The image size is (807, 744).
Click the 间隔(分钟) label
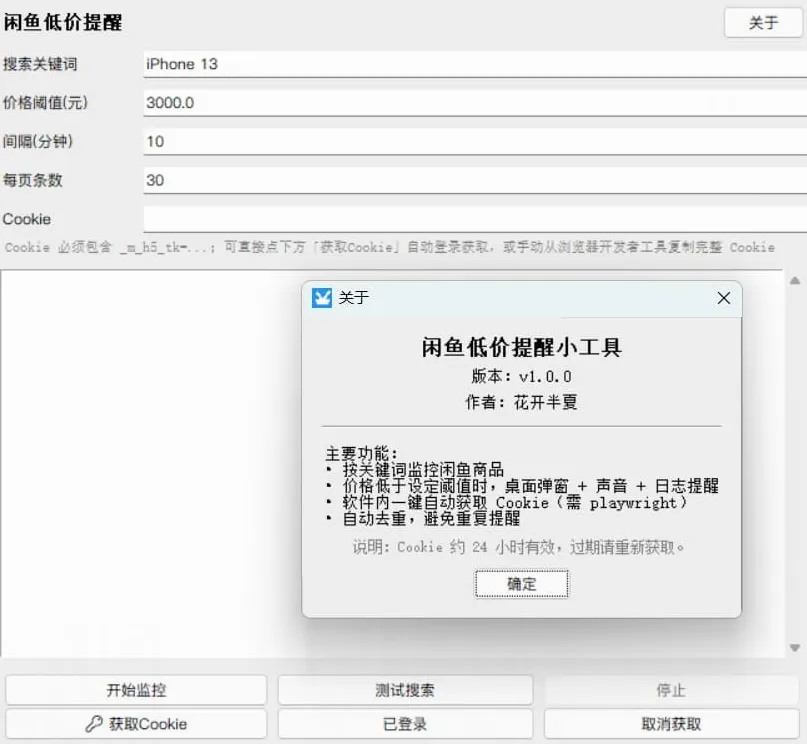point(38,141)
